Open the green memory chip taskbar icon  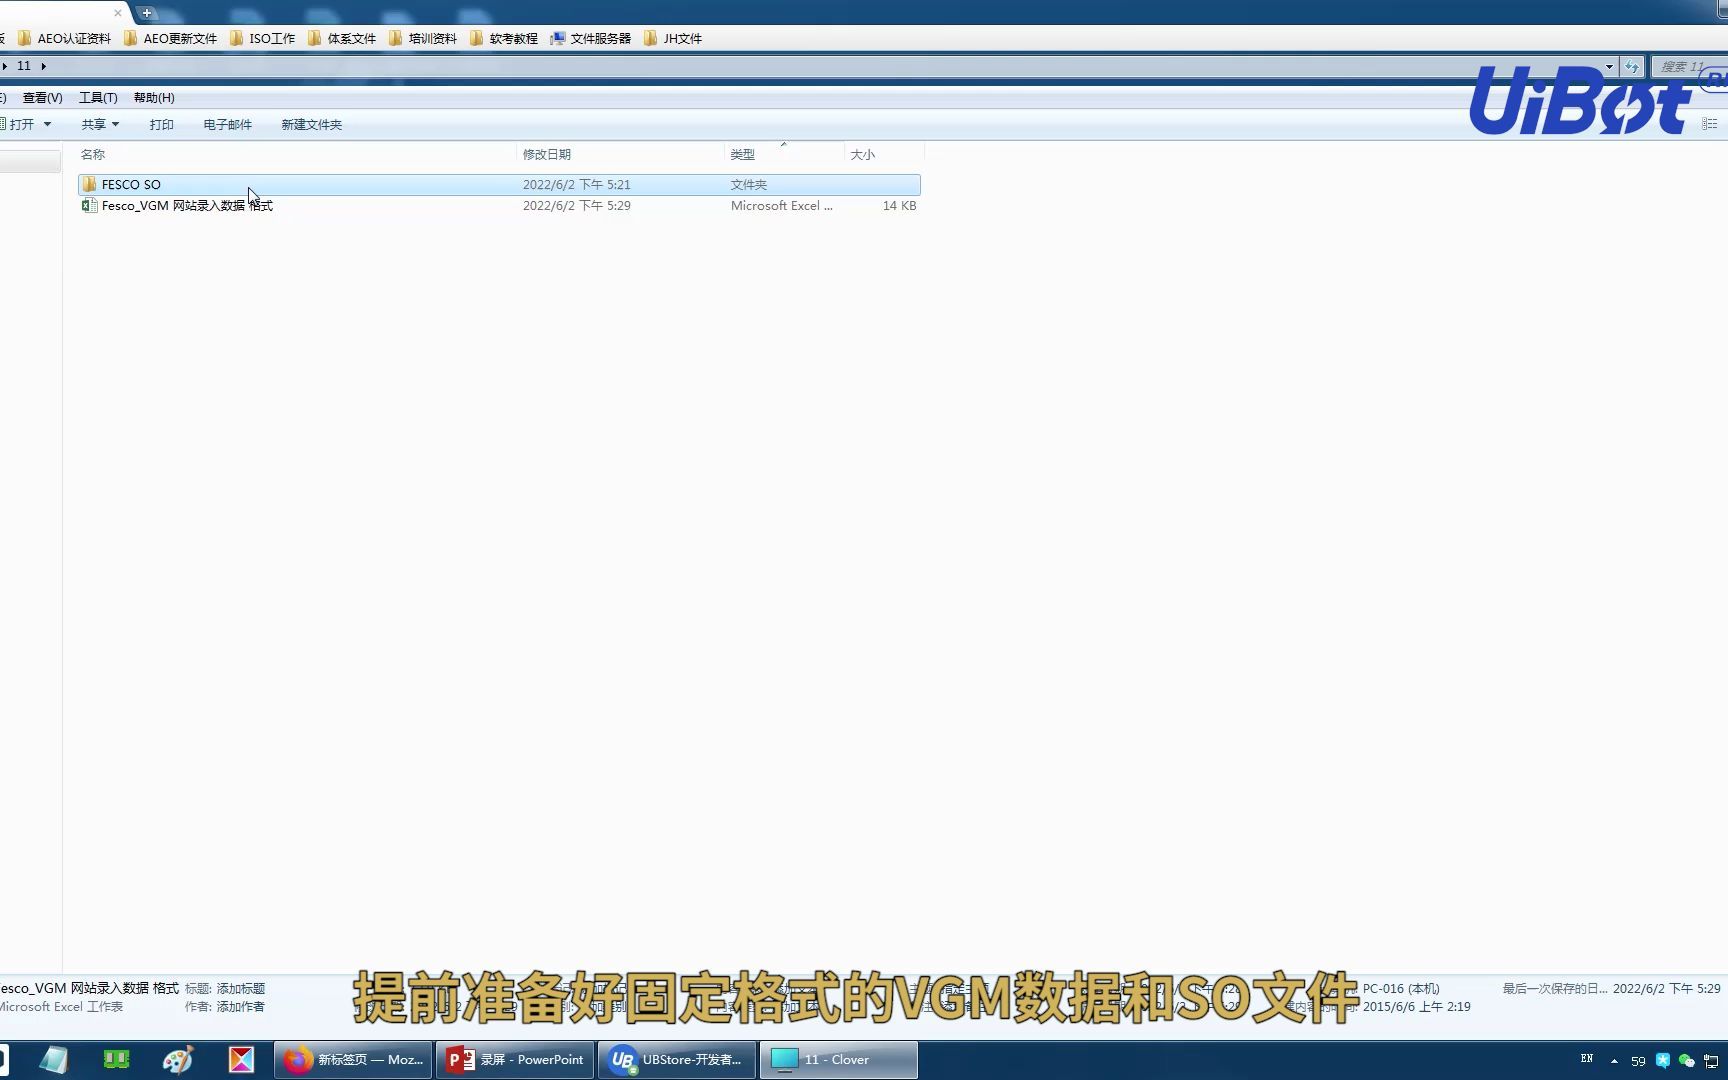coord(116,1060)
